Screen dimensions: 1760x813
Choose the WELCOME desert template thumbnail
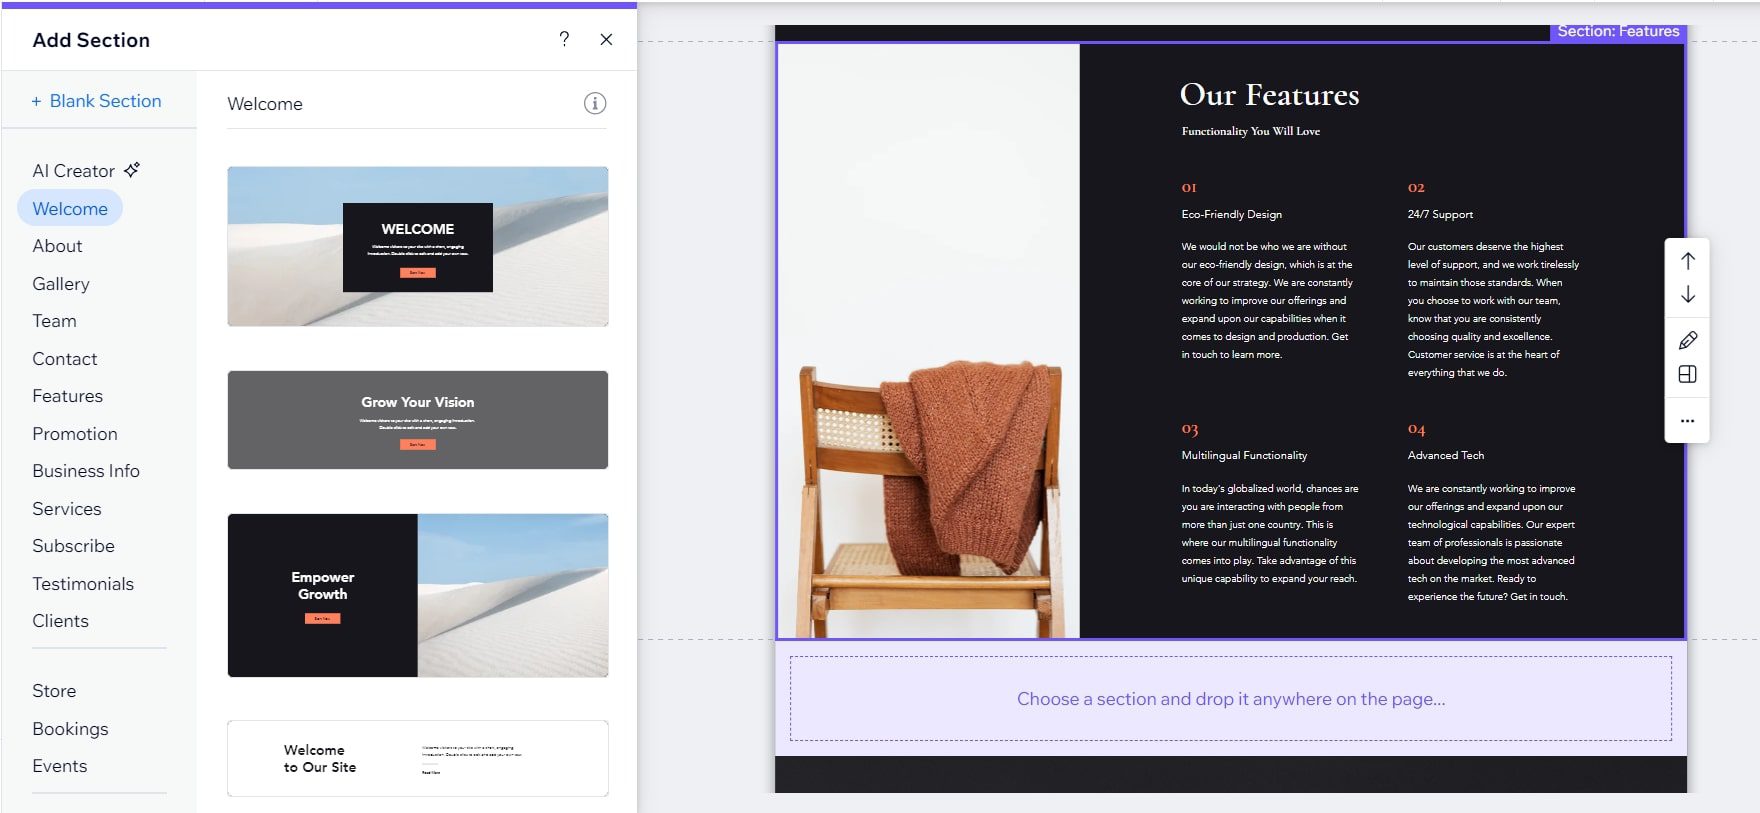click(417, 246)
